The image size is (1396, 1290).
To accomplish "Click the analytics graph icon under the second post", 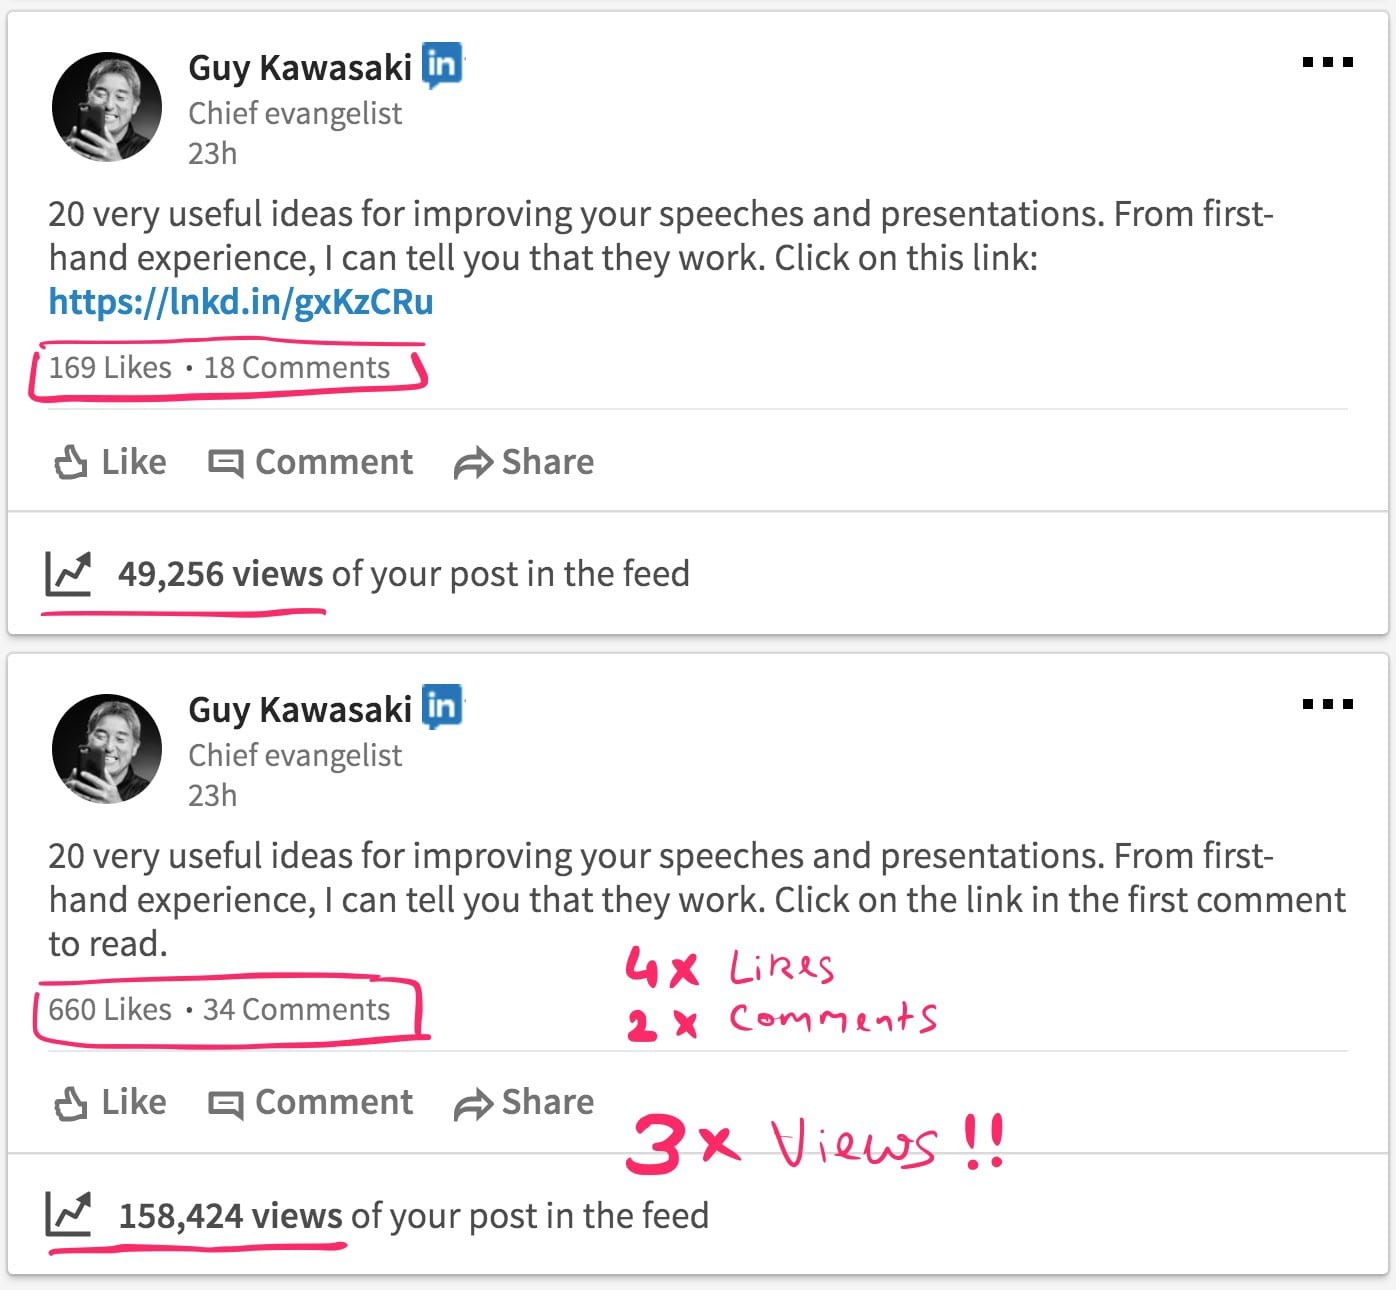I will [x=68, y=1215].
